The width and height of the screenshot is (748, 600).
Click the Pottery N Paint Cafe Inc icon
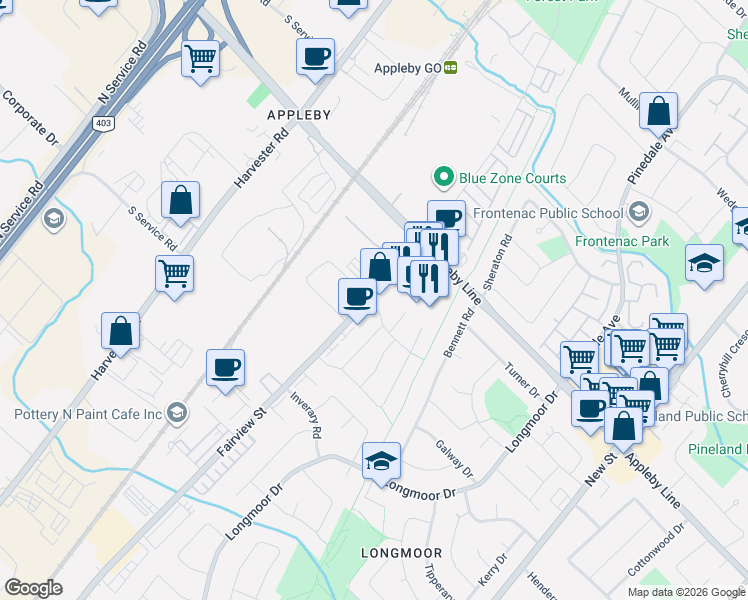click(x=177, y=413)
